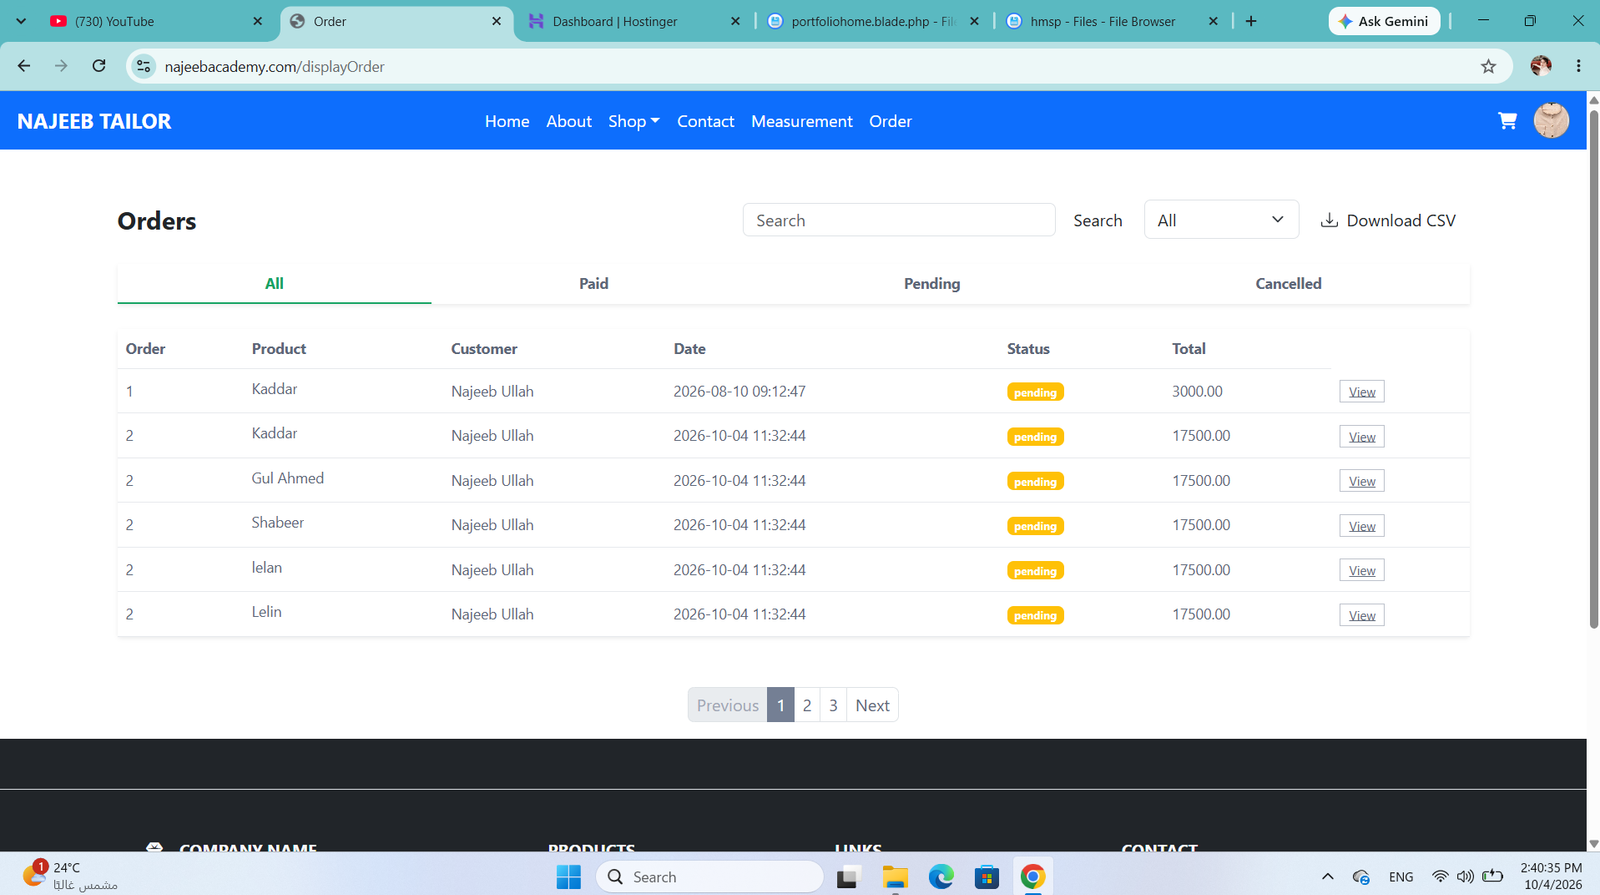The height and width of the screenshot is (895, 1600).
Task: Click the browser address bar URL
Action: 275,66
